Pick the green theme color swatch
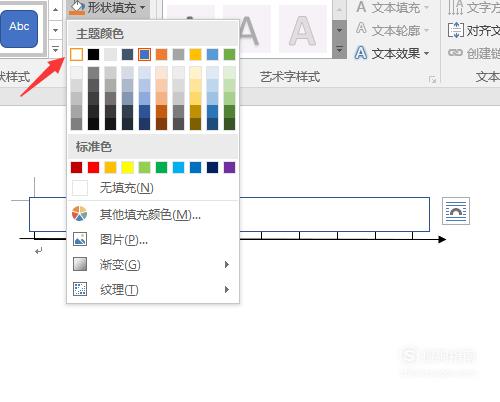 coord(229,54)
